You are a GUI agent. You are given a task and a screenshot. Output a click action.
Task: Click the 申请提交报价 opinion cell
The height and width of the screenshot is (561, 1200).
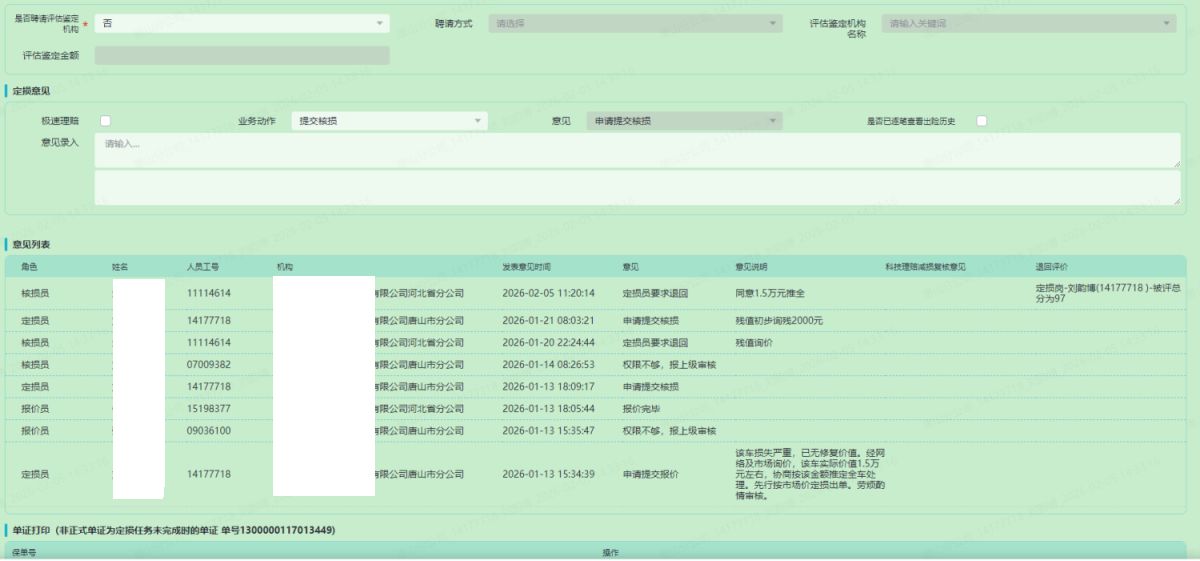(x=651, y=474)
